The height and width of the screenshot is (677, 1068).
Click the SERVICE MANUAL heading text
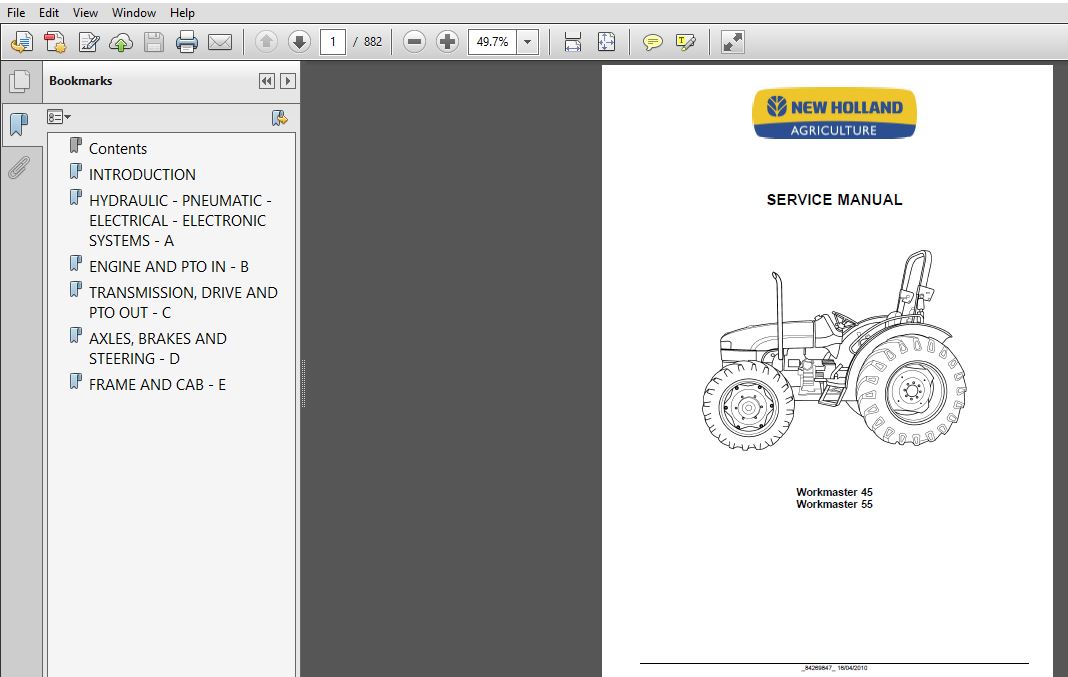coord(834,200)
